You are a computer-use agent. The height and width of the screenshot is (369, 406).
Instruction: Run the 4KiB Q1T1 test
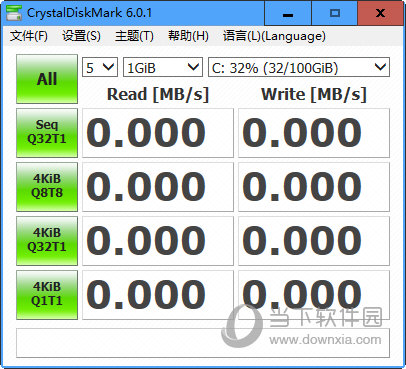coord(47,295)
